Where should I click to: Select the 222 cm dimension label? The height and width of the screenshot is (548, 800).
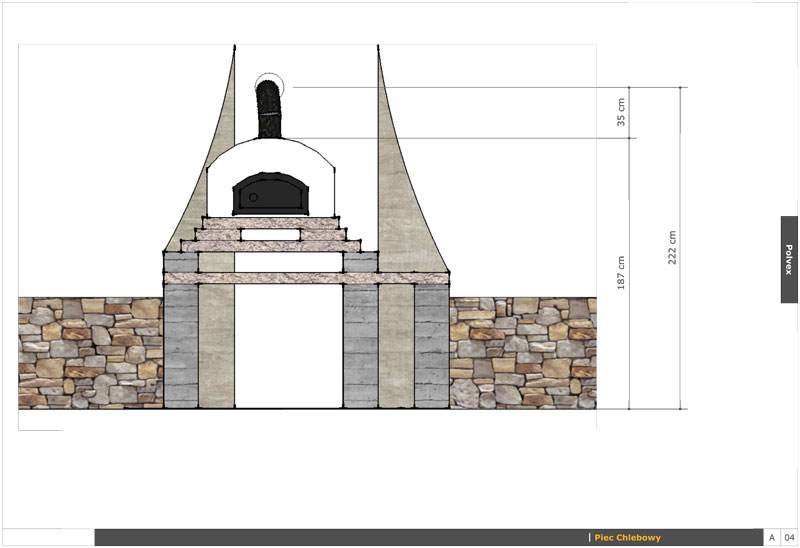(673, 248)
